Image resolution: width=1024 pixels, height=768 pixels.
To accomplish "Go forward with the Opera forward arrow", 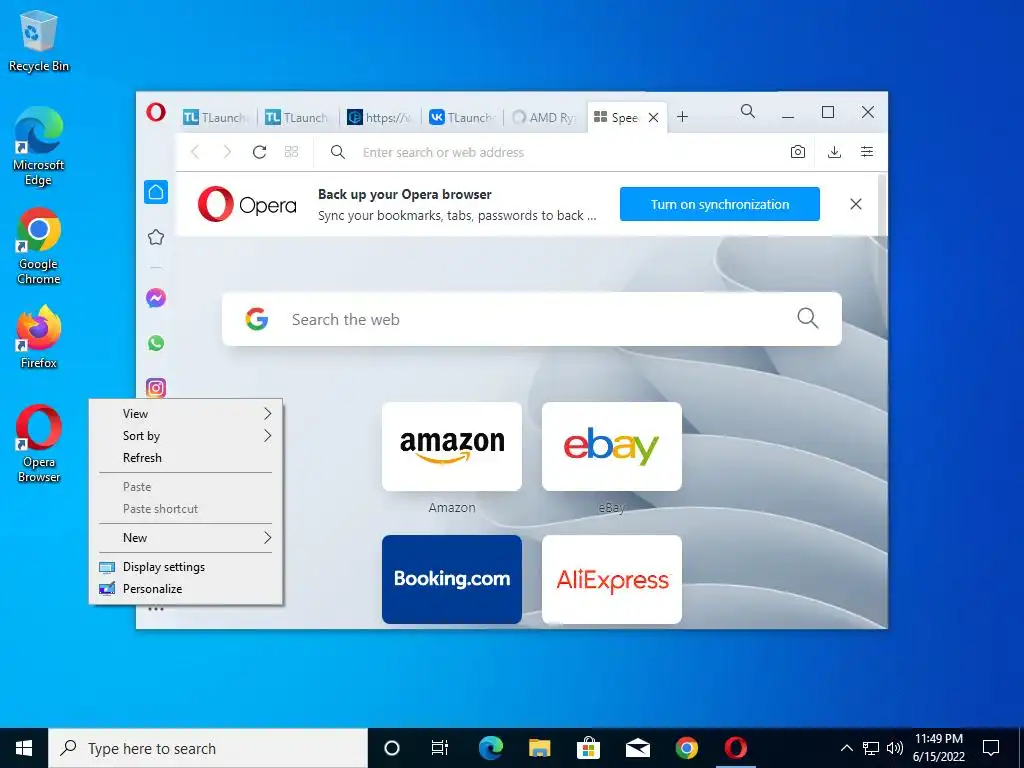I will coord(227,152).
